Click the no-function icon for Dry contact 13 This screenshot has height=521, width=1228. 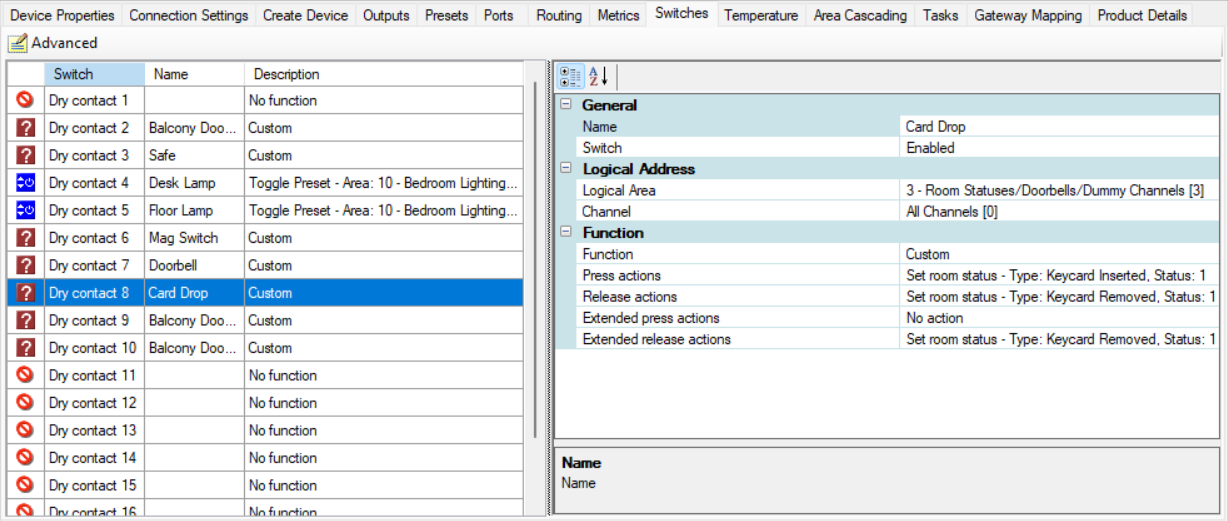26,431
